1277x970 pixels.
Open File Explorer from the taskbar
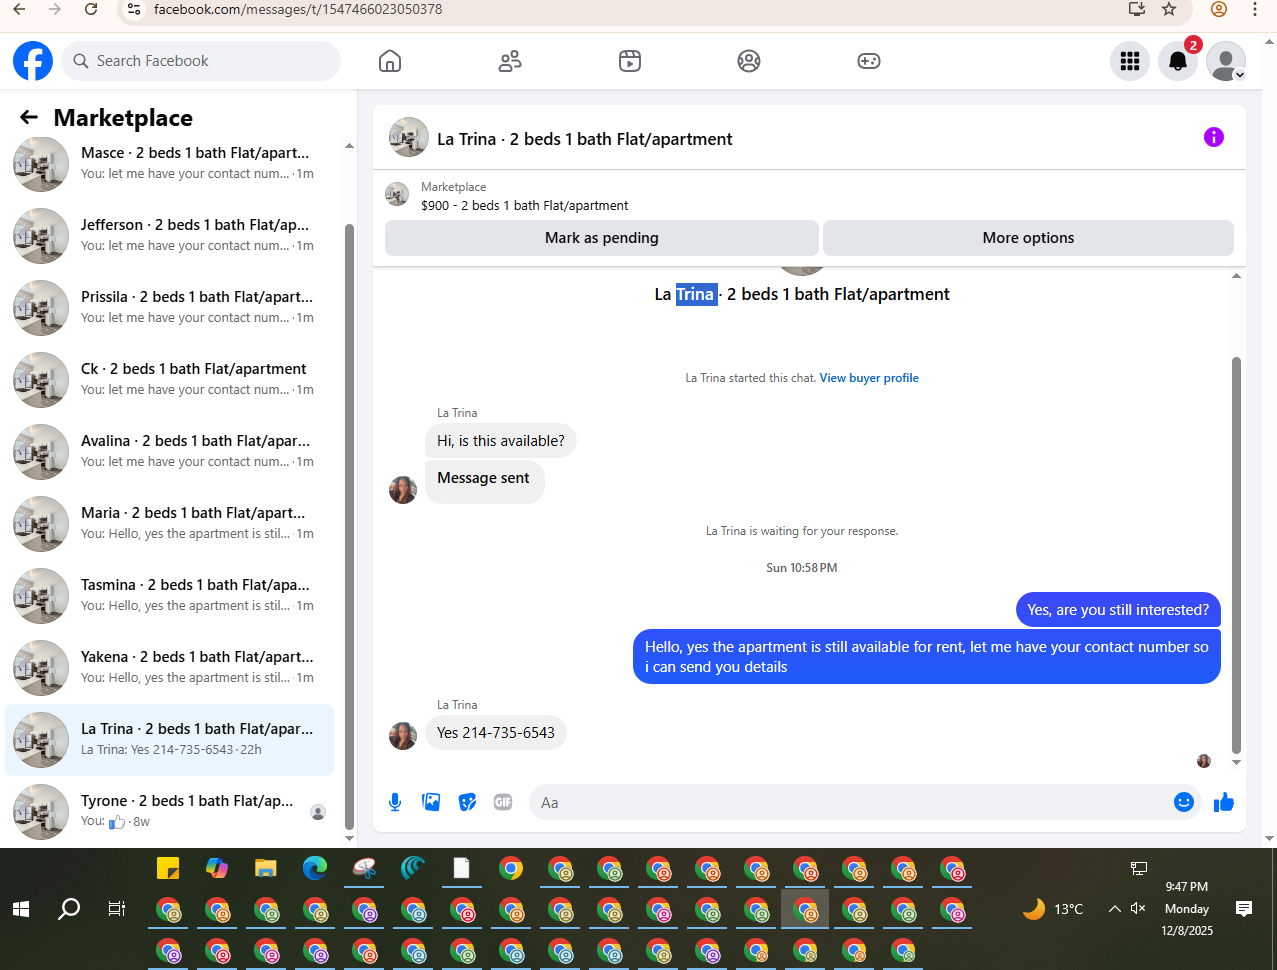pos(265,868)
